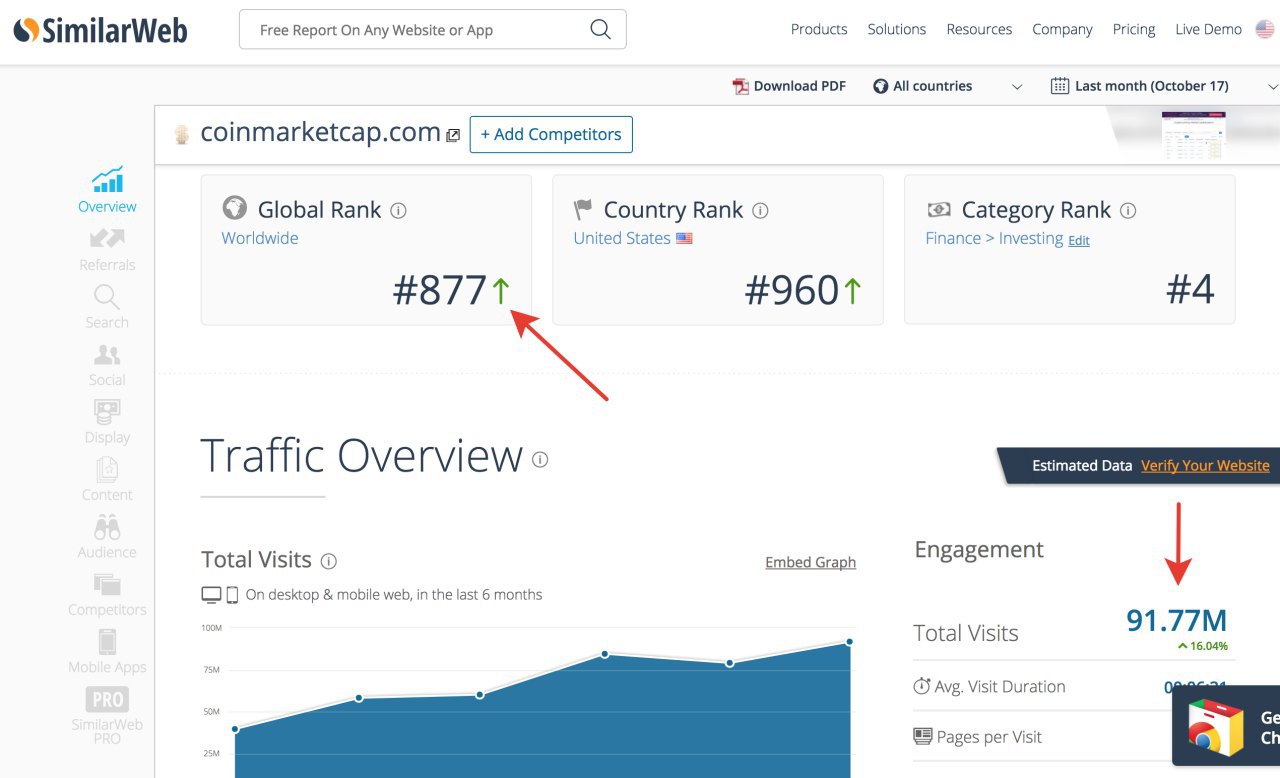Open the Resources menu
The height and width of the screenshot is (778, 1280).
[980, 29]
